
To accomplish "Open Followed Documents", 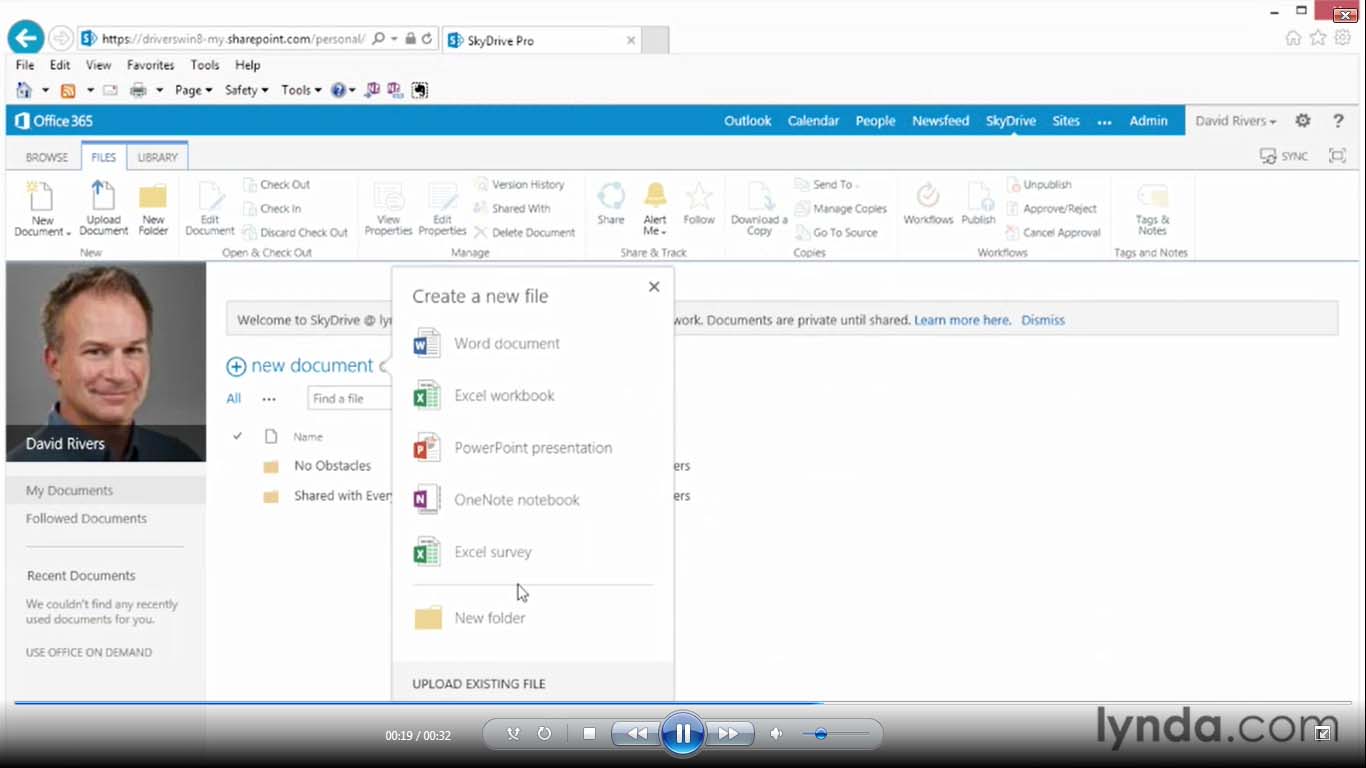I will pyautogui.click(x=86, y=518).
